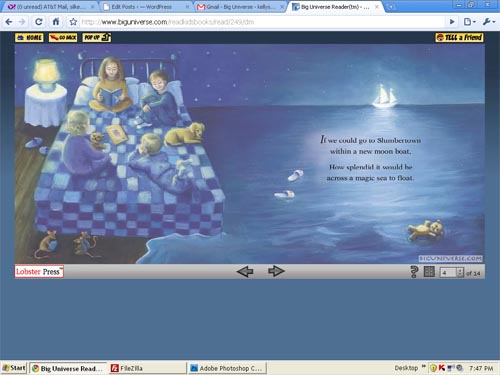
Task: Open the question mark help icon
Action: [x=414, y=272]
